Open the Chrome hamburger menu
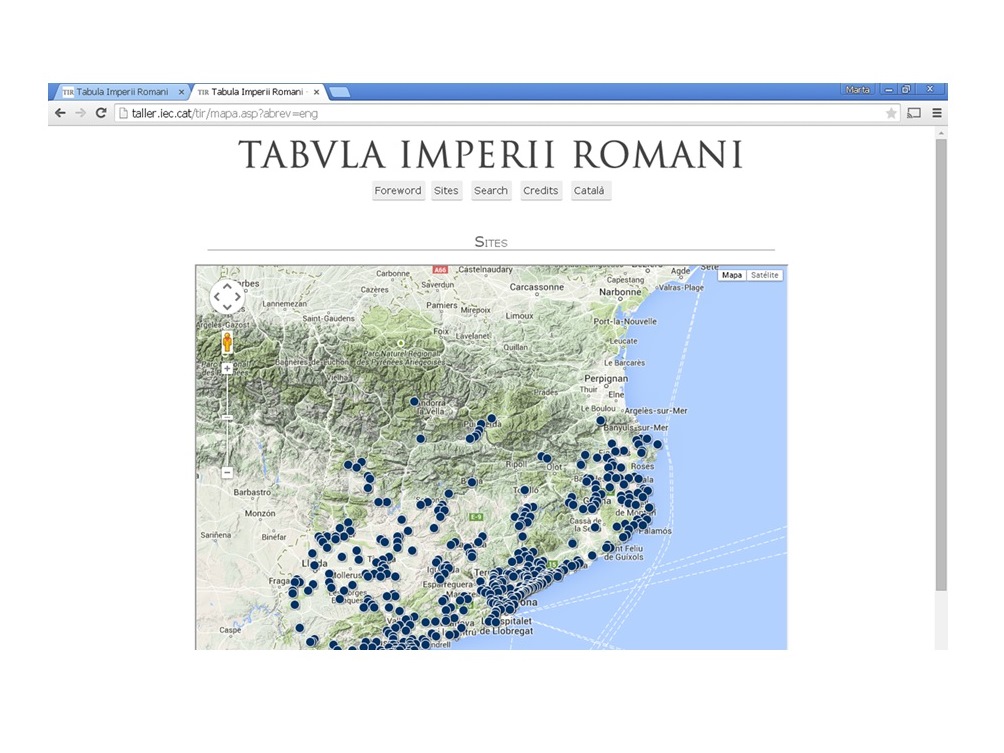Screen dimensions: 1004x753 click(937, 113)
